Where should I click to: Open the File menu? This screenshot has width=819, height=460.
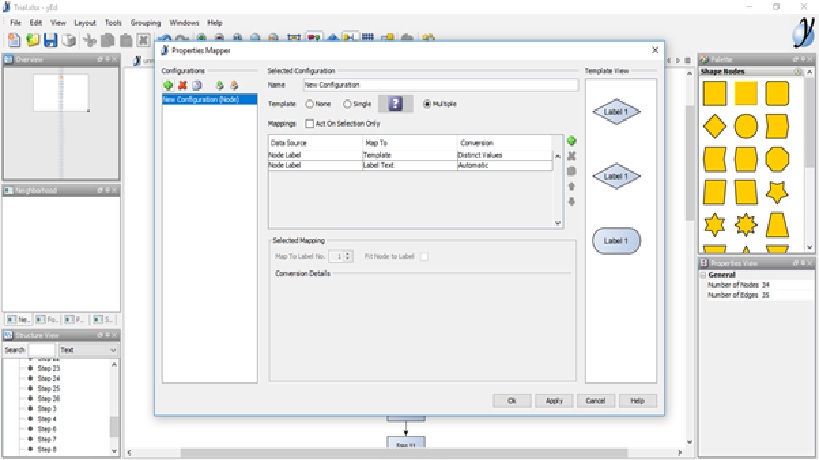(x=16, y=23)
